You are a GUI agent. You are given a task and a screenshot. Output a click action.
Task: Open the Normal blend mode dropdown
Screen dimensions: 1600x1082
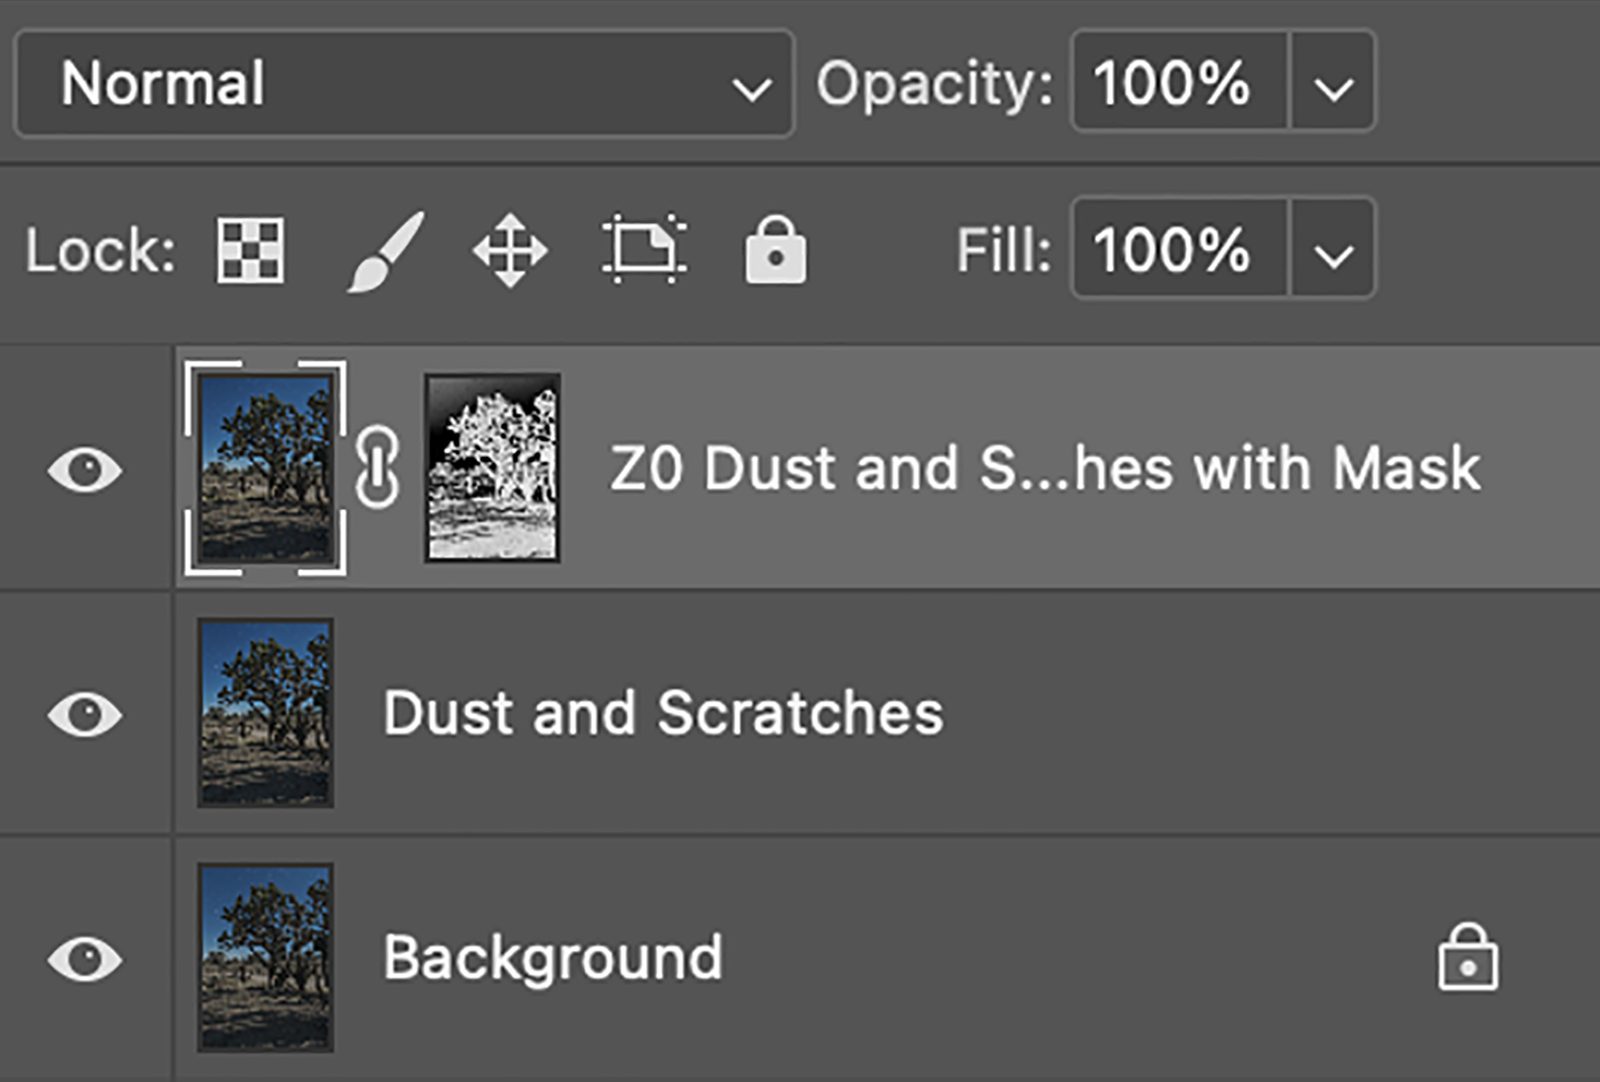[x=404, y=84]
